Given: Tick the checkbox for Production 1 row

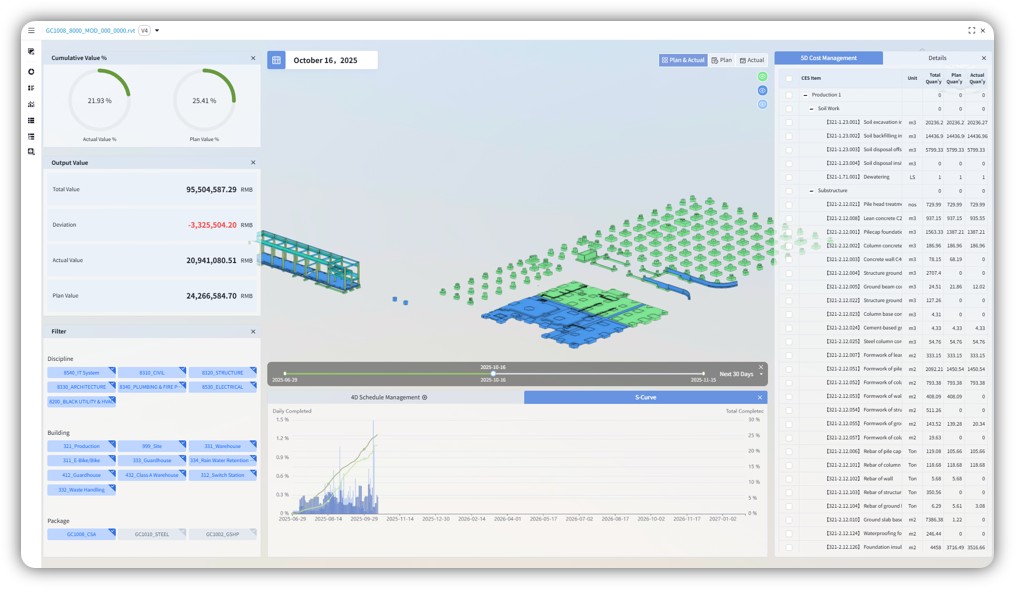Looking at the screenshot, I should (789, 95).
